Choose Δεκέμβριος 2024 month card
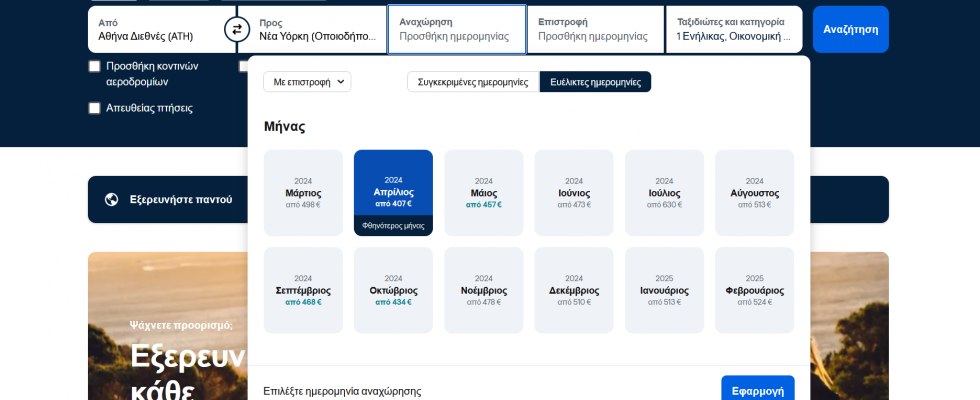The image size is (980, 400). click(x=574, y=291)
